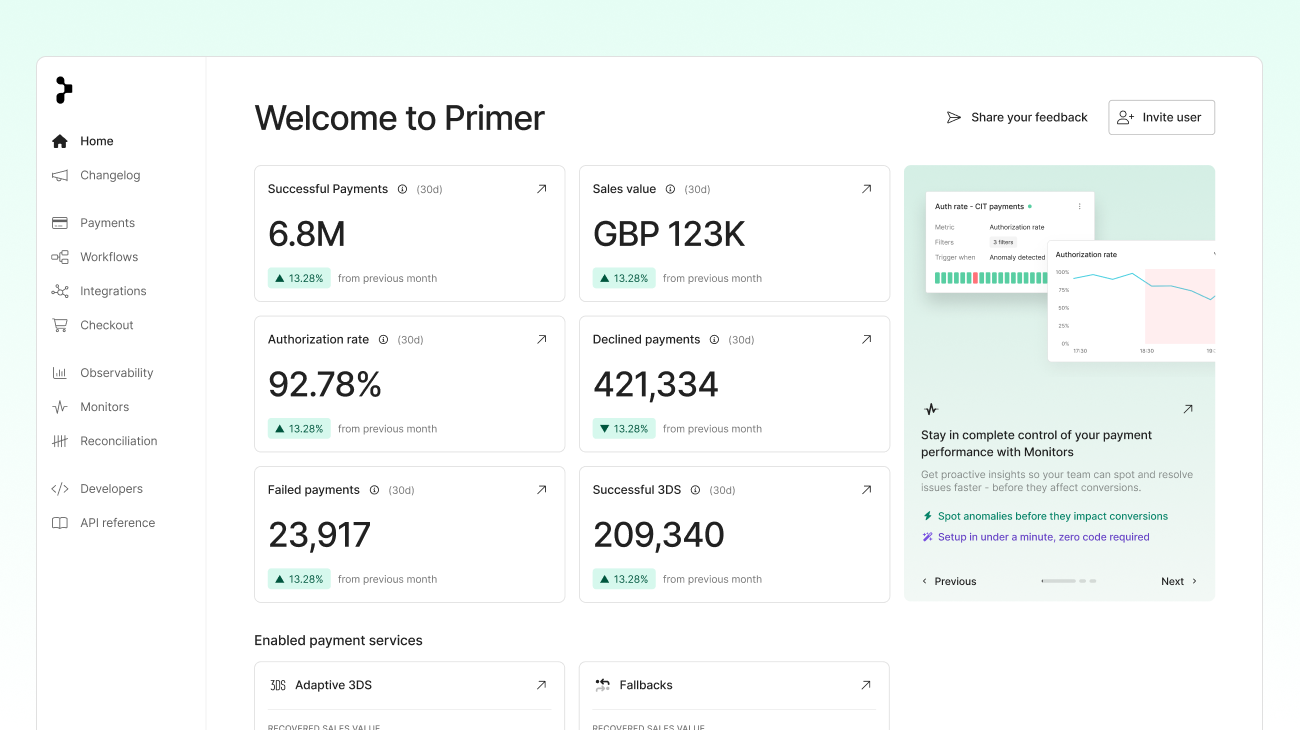Open Monitors promo panel arrow icon
1300x730 pixels.
tap(1188, 409)
